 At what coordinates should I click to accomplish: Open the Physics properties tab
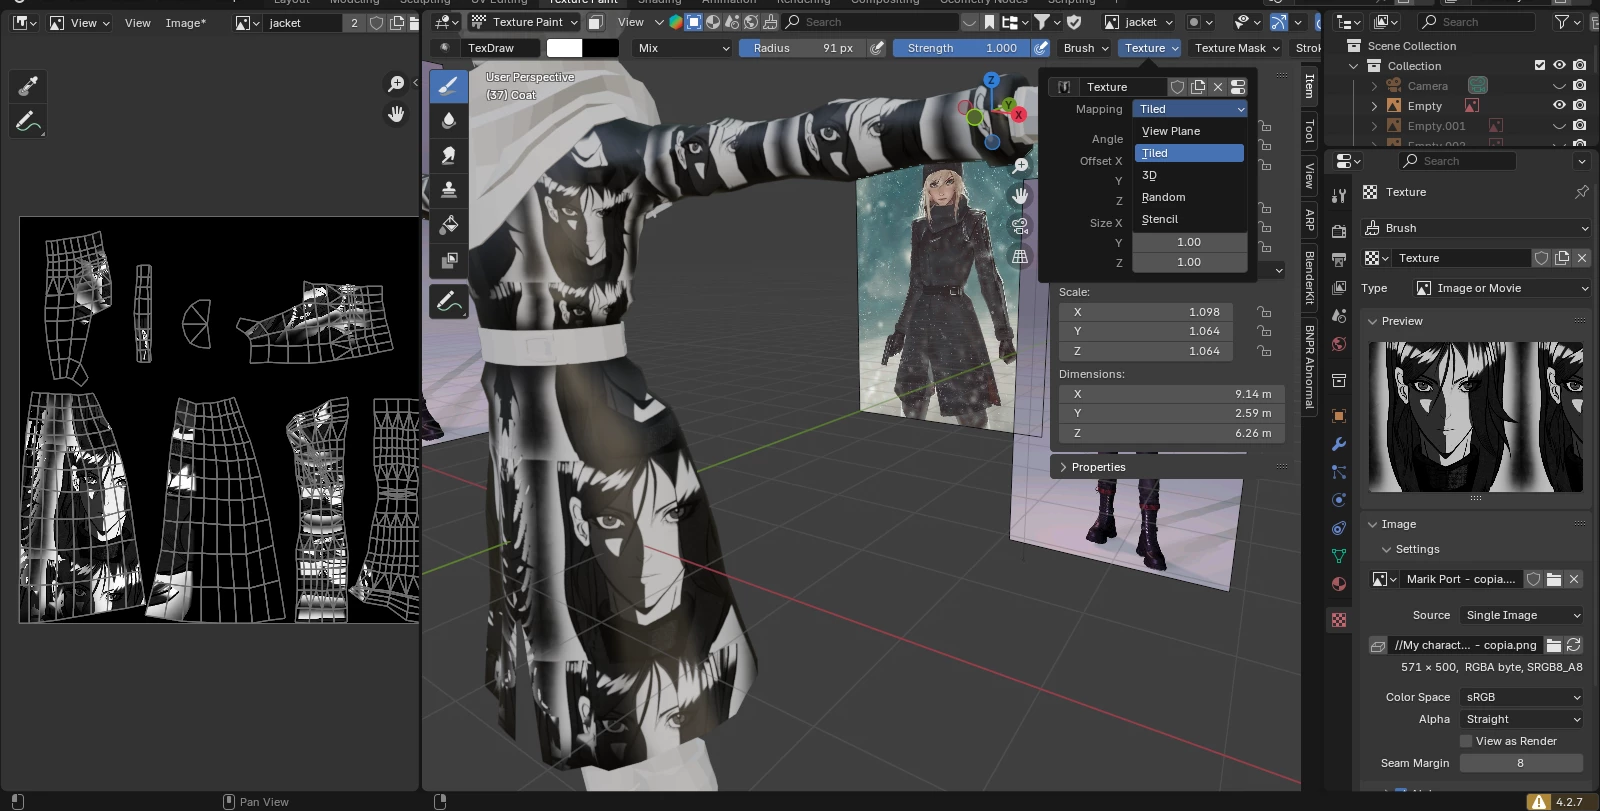tap(1339, 500)
